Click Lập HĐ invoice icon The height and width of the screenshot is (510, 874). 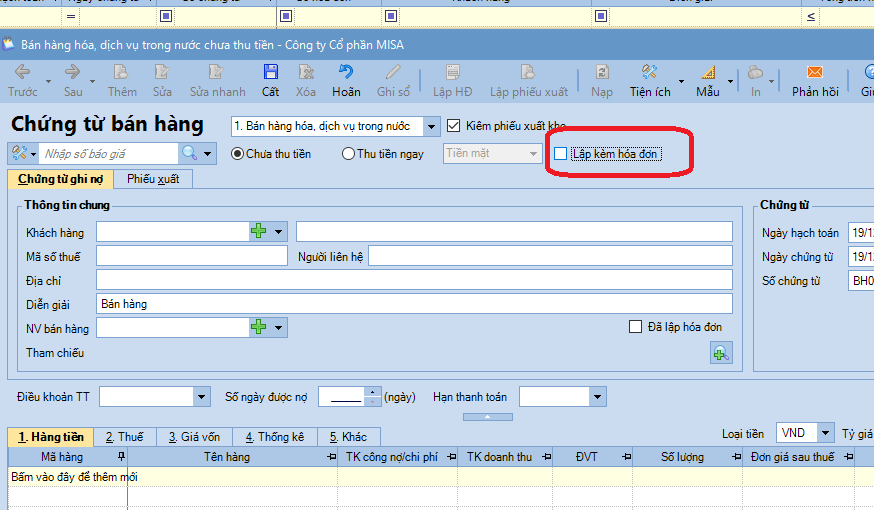point(453,72)
